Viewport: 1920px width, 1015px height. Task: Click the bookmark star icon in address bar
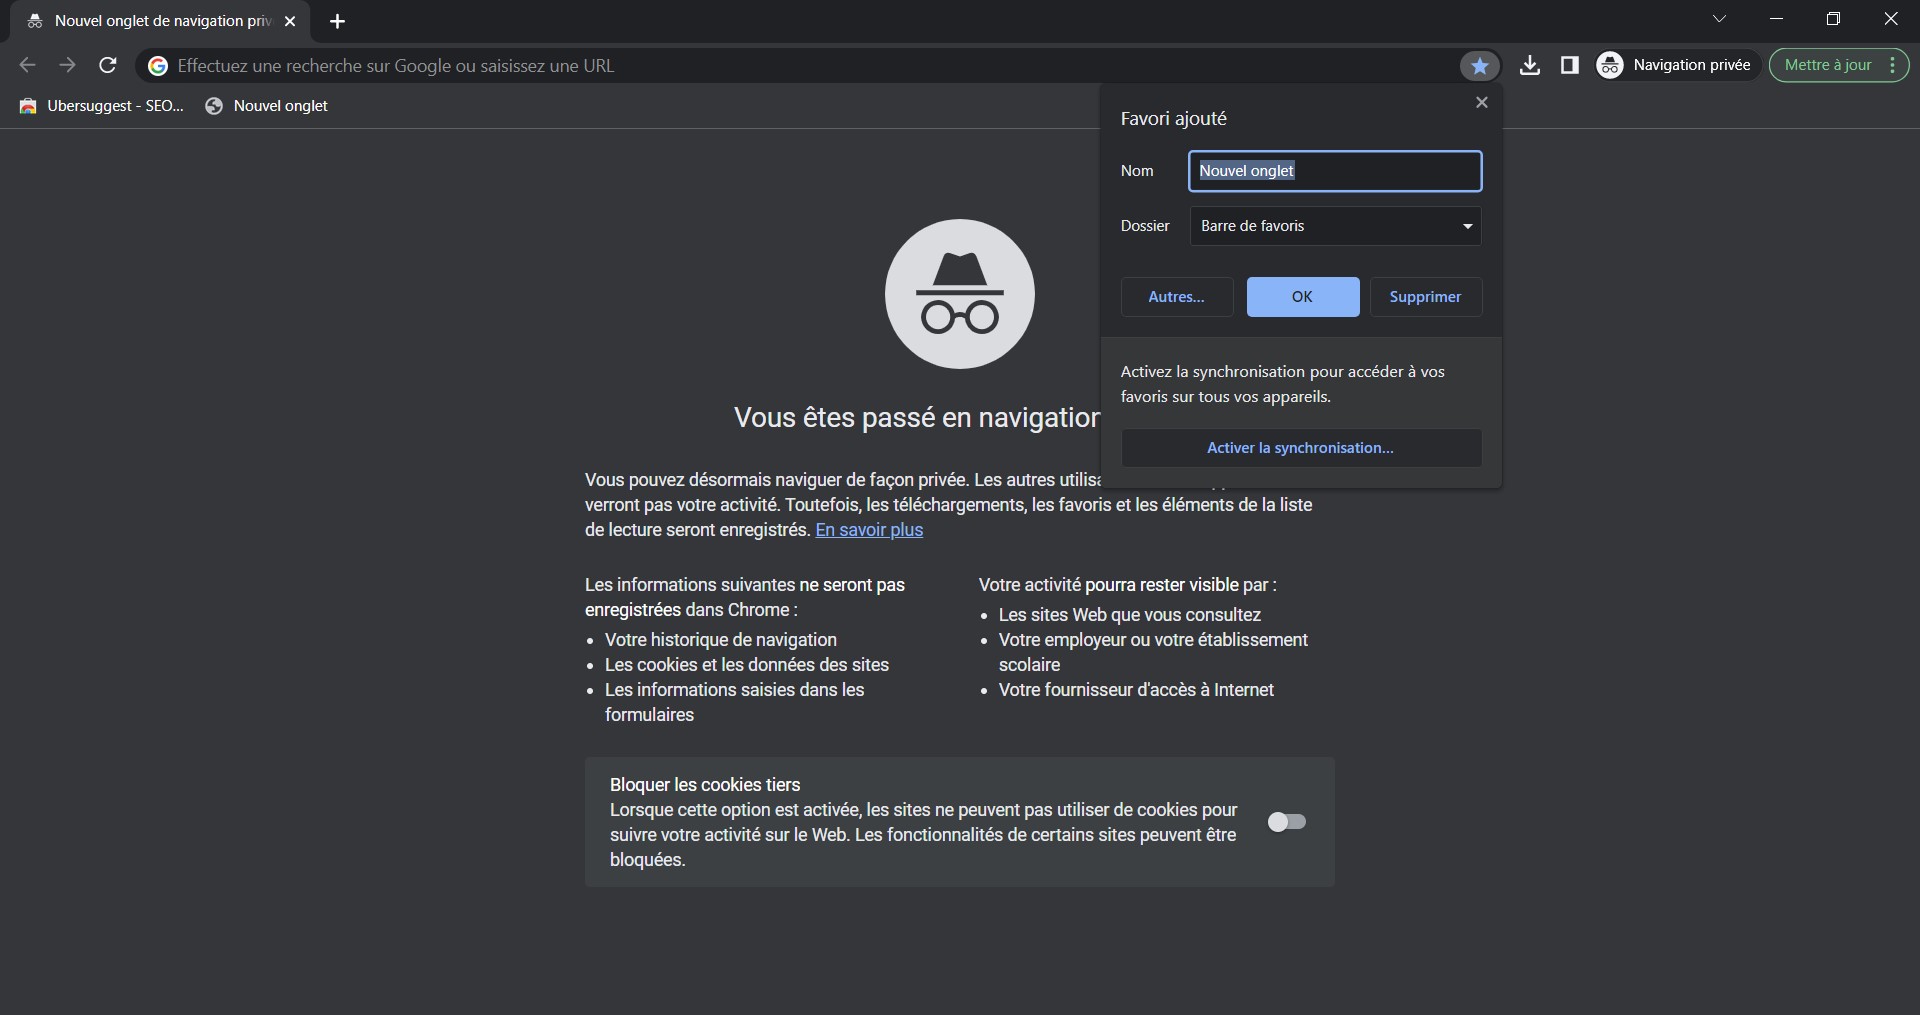[x=1479, y=66]
